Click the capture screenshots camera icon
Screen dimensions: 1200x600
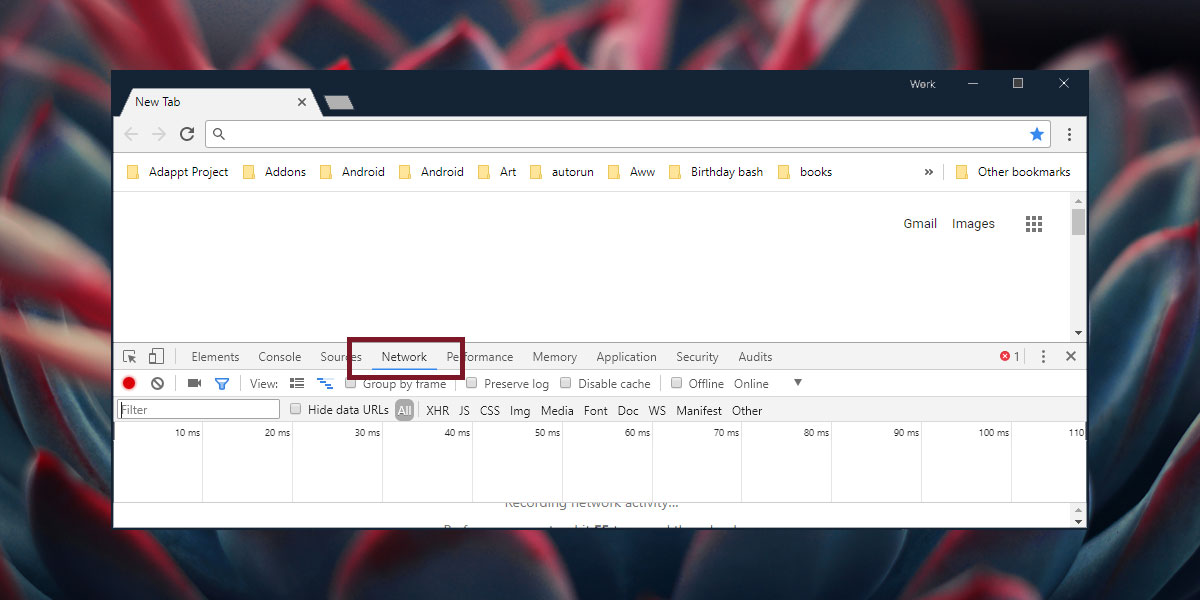(x=194, y=383)
